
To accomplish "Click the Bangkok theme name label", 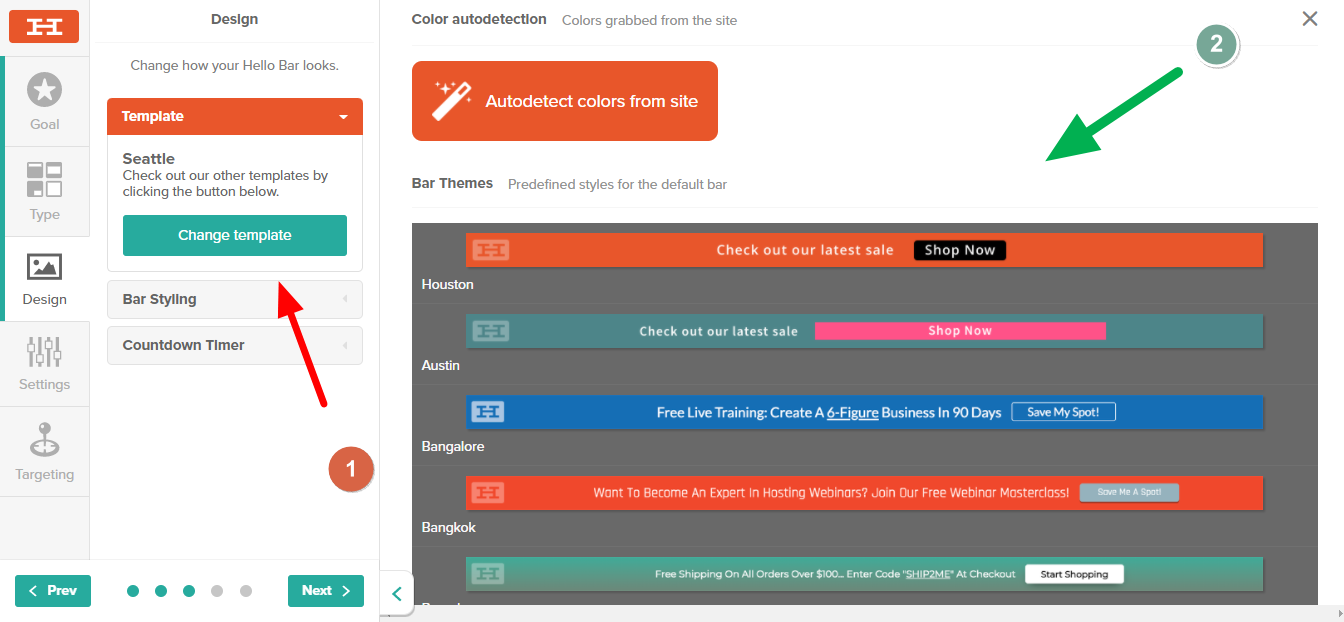I will [x=449, y=528].
